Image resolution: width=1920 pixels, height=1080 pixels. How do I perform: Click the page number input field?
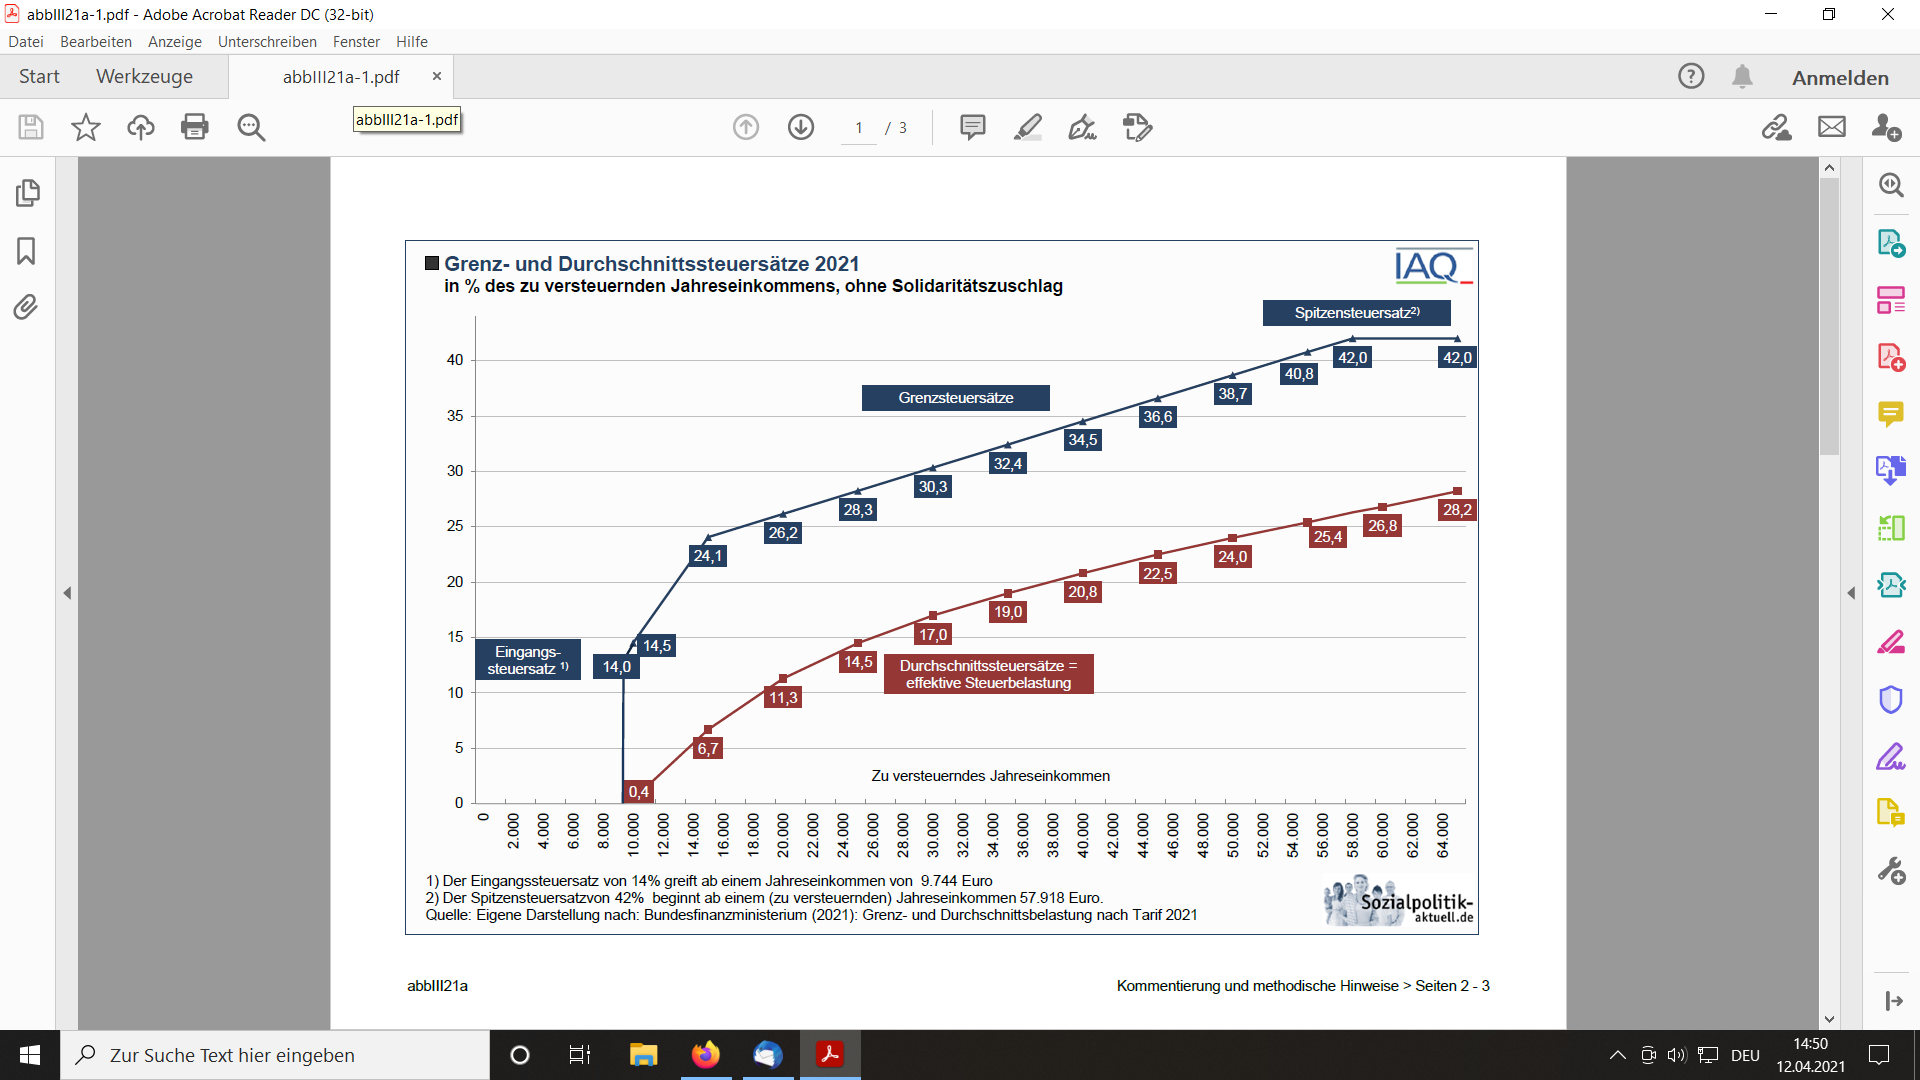point(859,128)
